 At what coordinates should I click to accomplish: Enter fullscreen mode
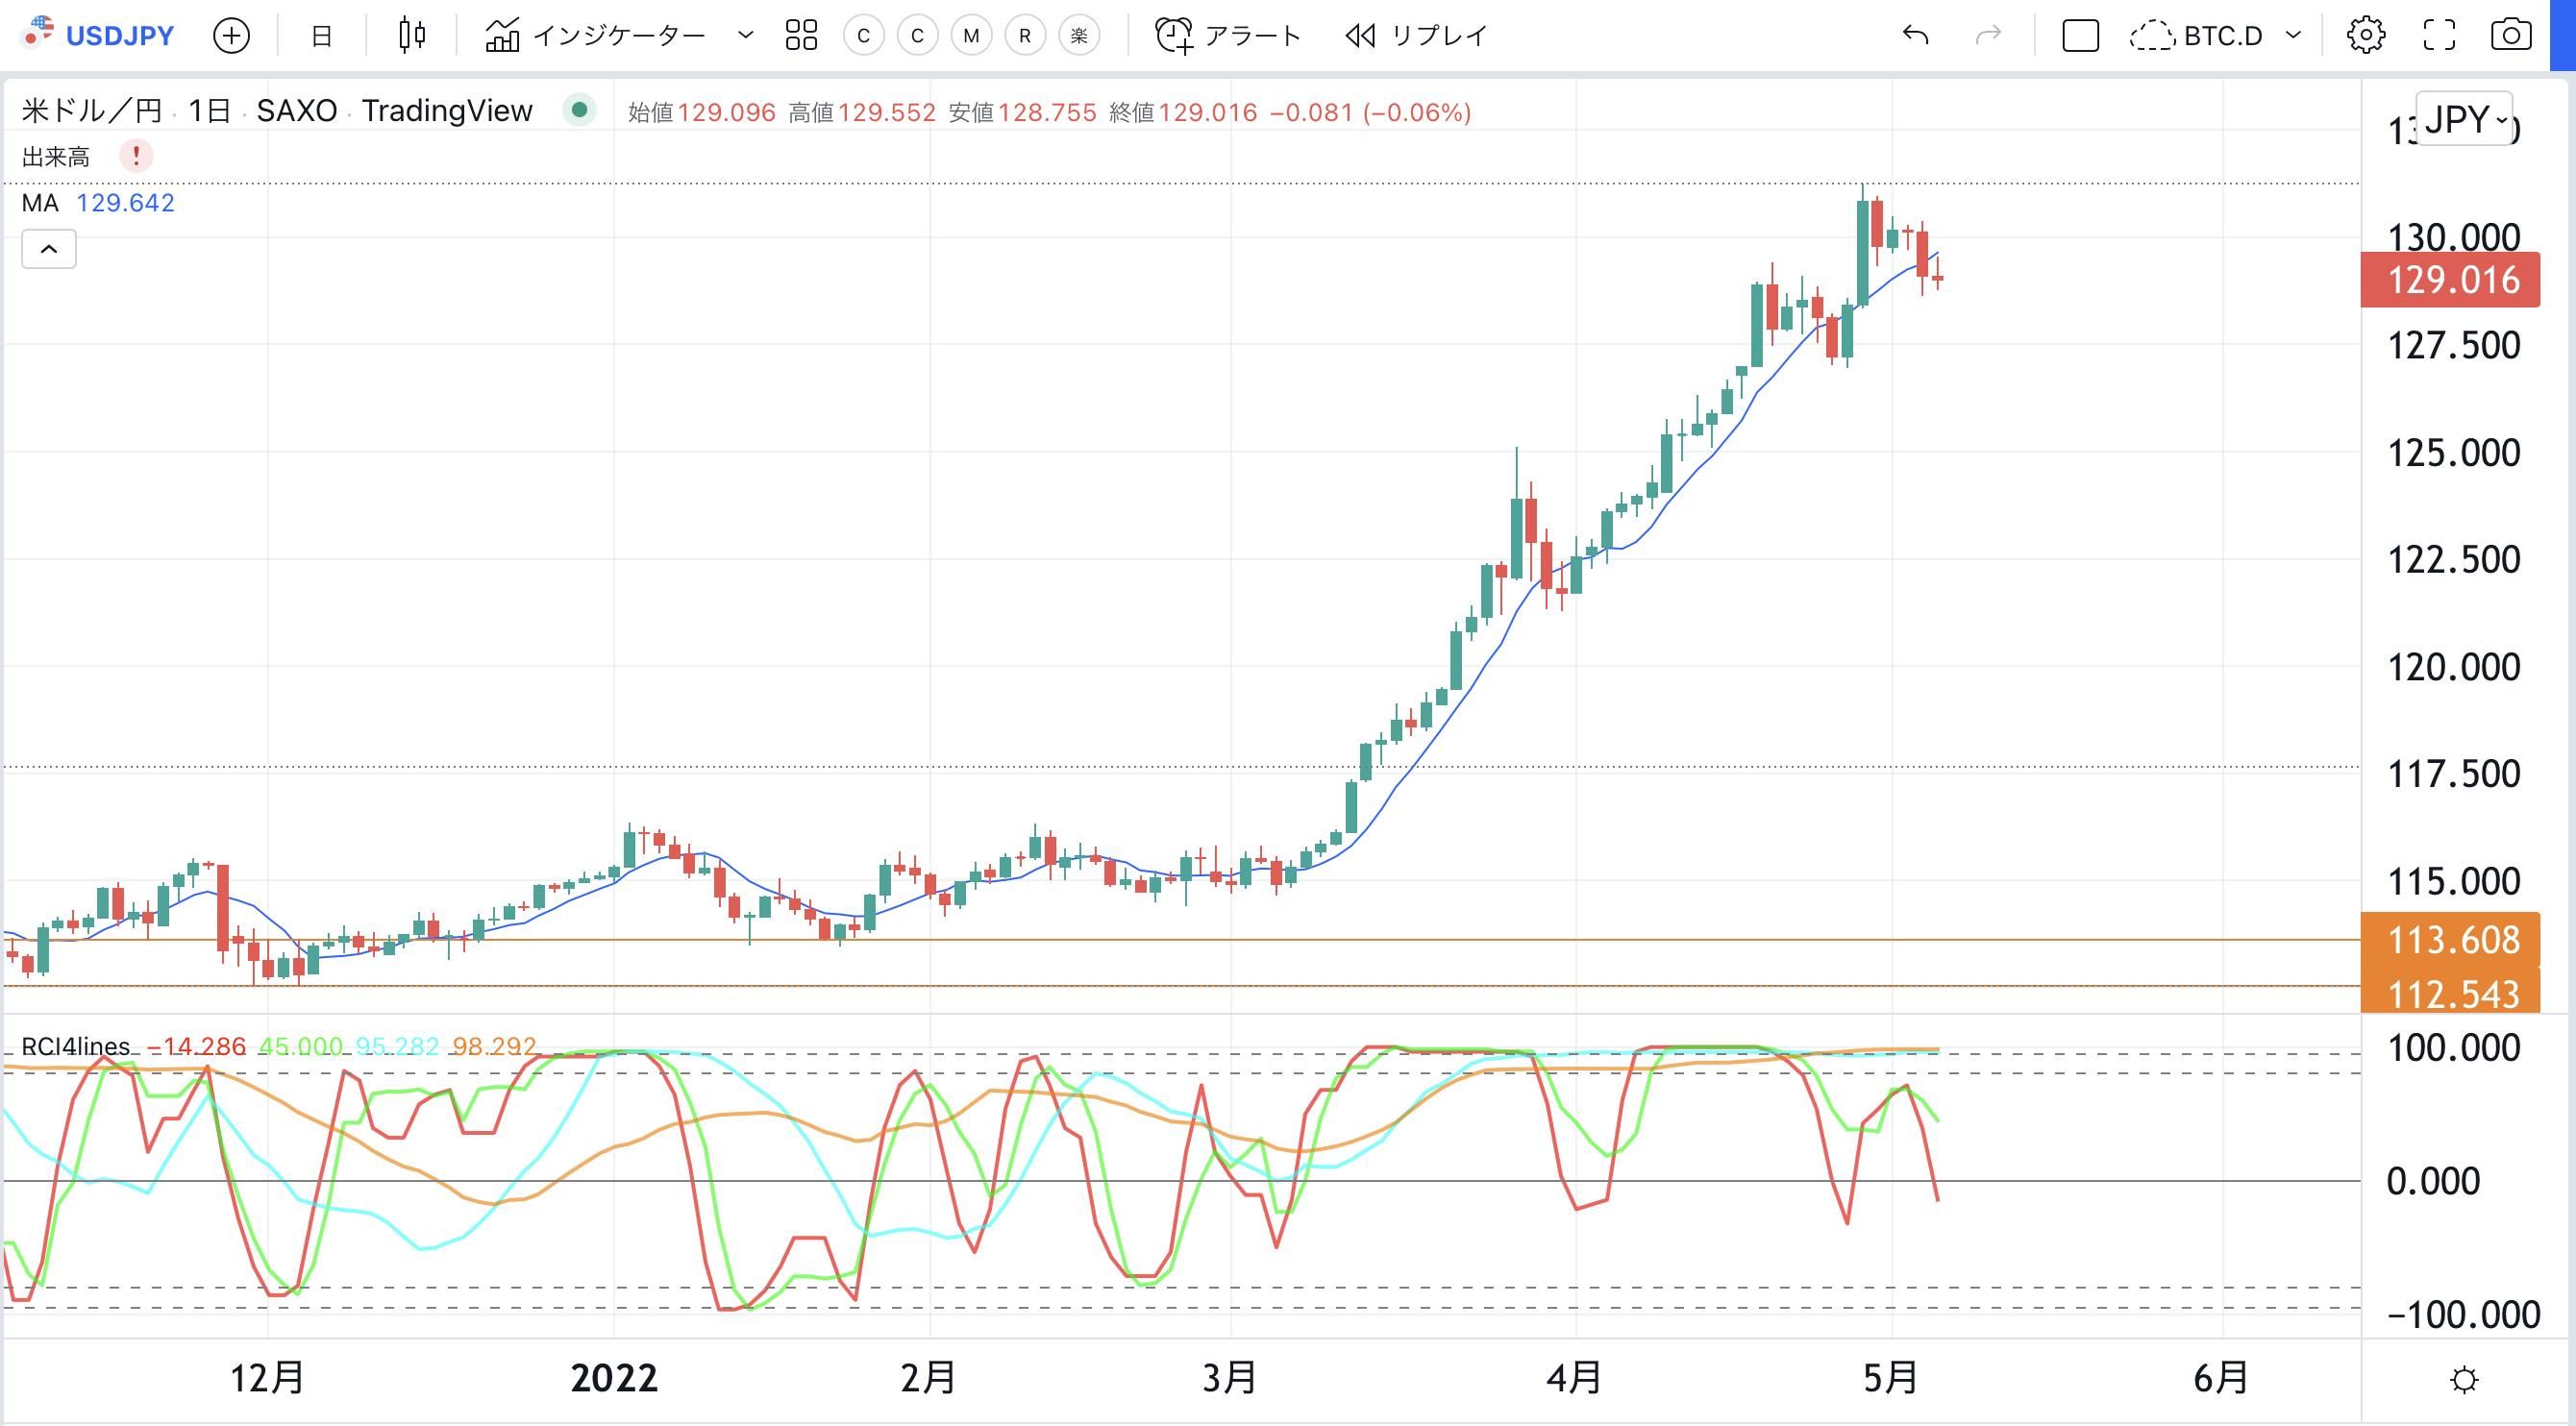(x=2440, y=35)
